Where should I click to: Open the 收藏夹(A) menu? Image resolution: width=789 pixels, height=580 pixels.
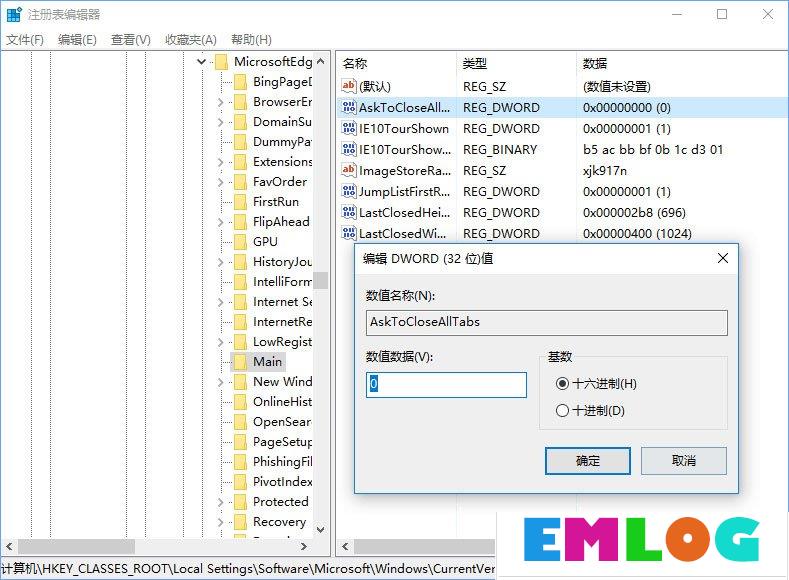coord(191,40)
